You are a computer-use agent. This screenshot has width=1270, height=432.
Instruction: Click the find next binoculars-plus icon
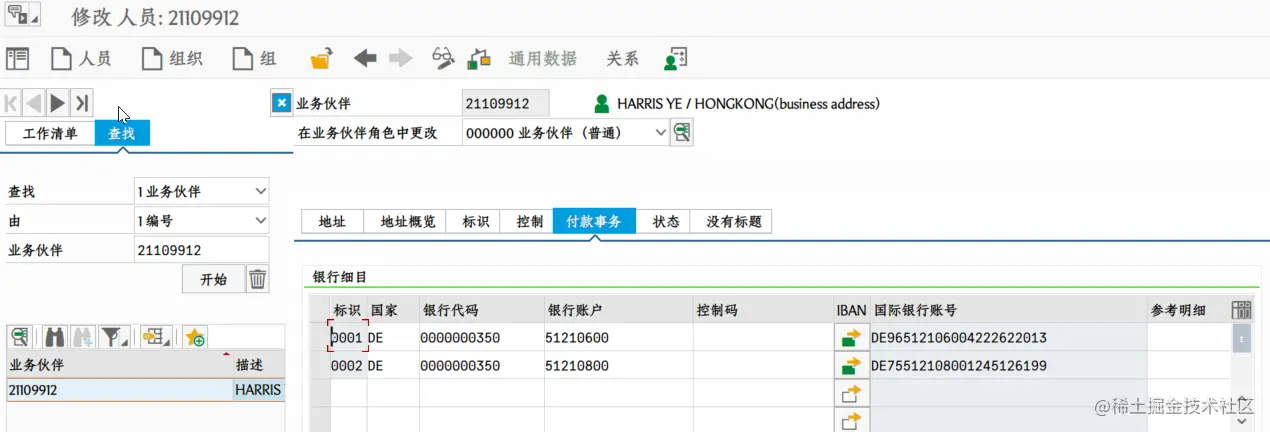pos(83,337)
